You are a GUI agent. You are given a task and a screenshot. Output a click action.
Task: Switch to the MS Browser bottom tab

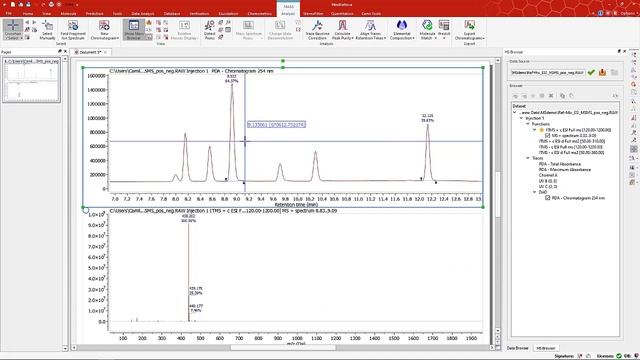point(546,348)
